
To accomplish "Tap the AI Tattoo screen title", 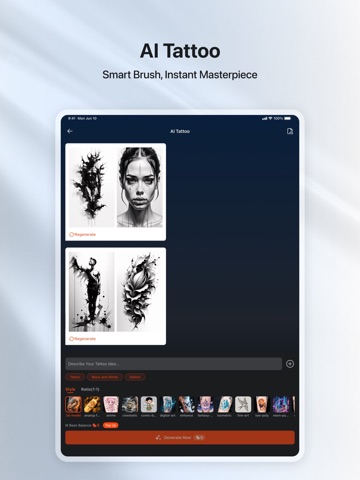I will coord(180,131).
